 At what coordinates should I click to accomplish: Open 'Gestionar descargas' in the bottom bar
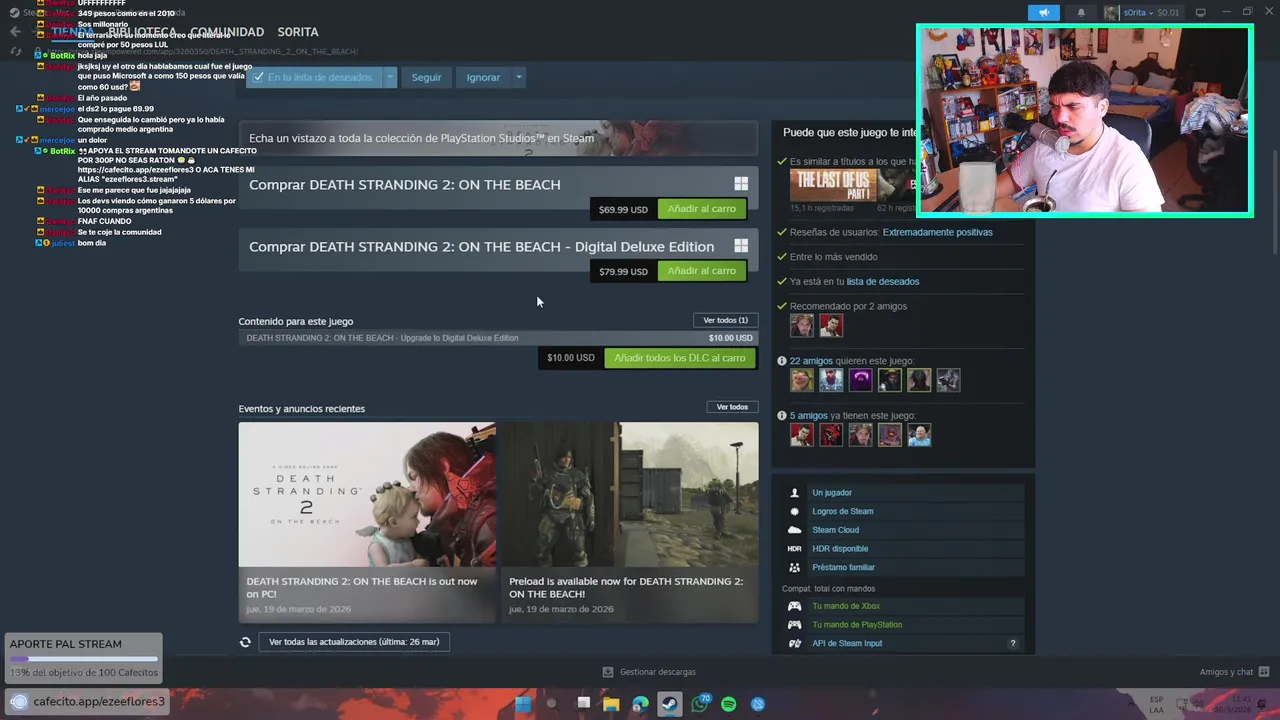pyautogui.click(x=649, y=672)
